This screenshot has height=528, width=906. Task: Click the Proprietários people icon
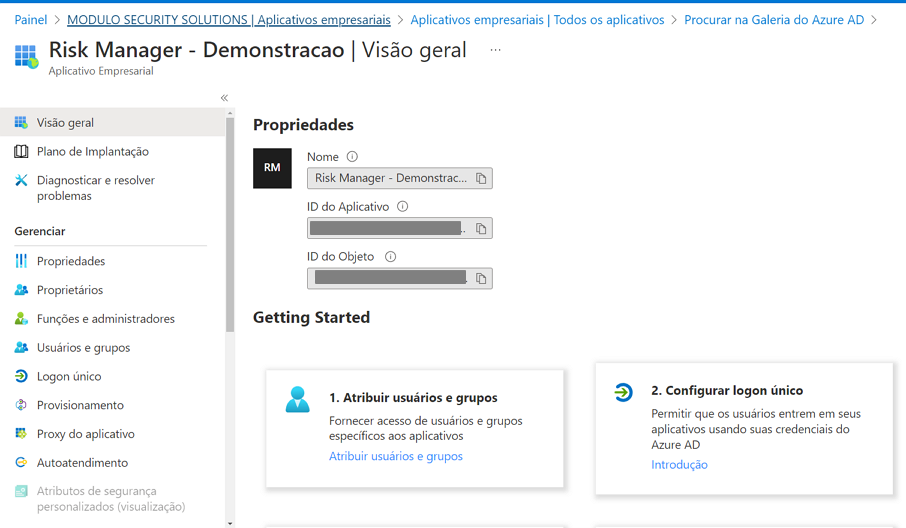click(21, 290)
